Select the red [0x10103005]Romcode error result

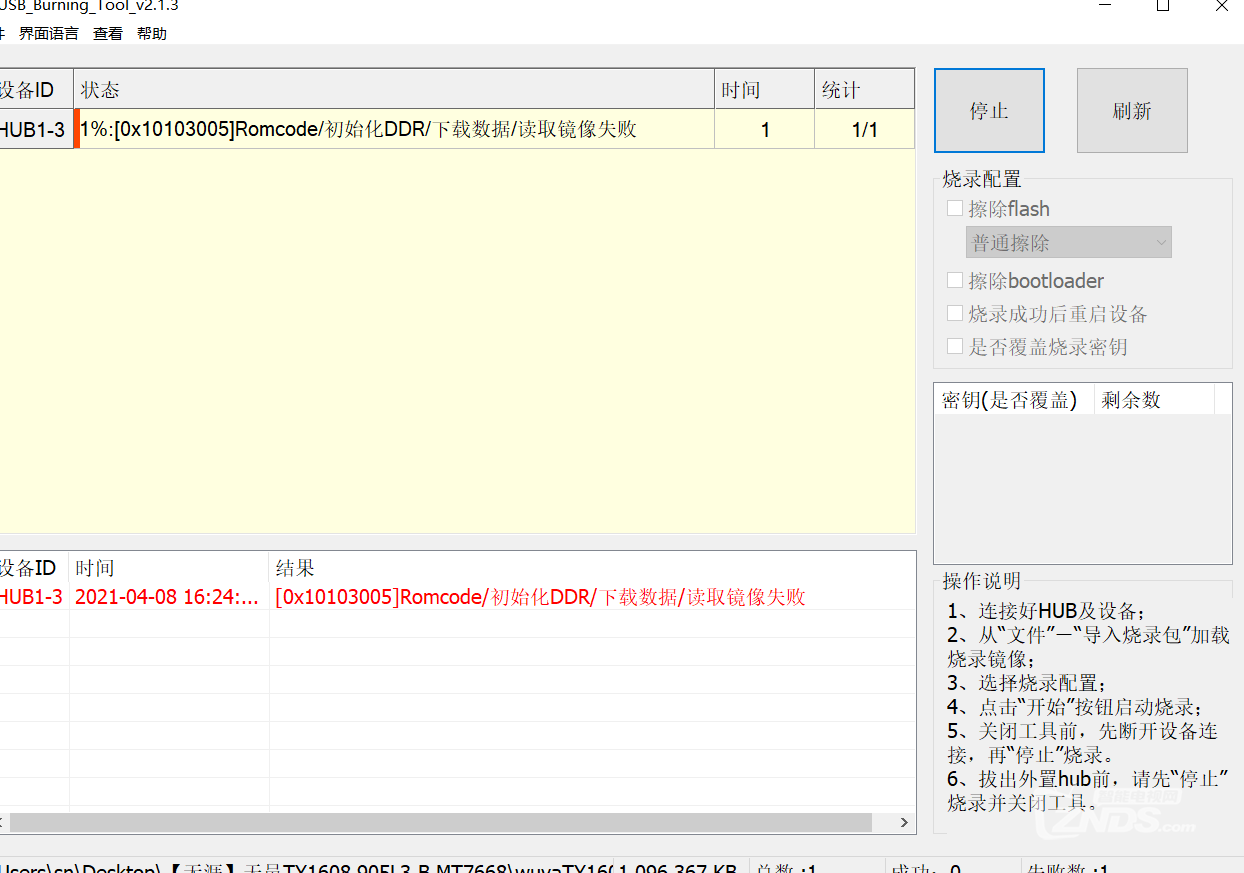[x=541, y=597]
